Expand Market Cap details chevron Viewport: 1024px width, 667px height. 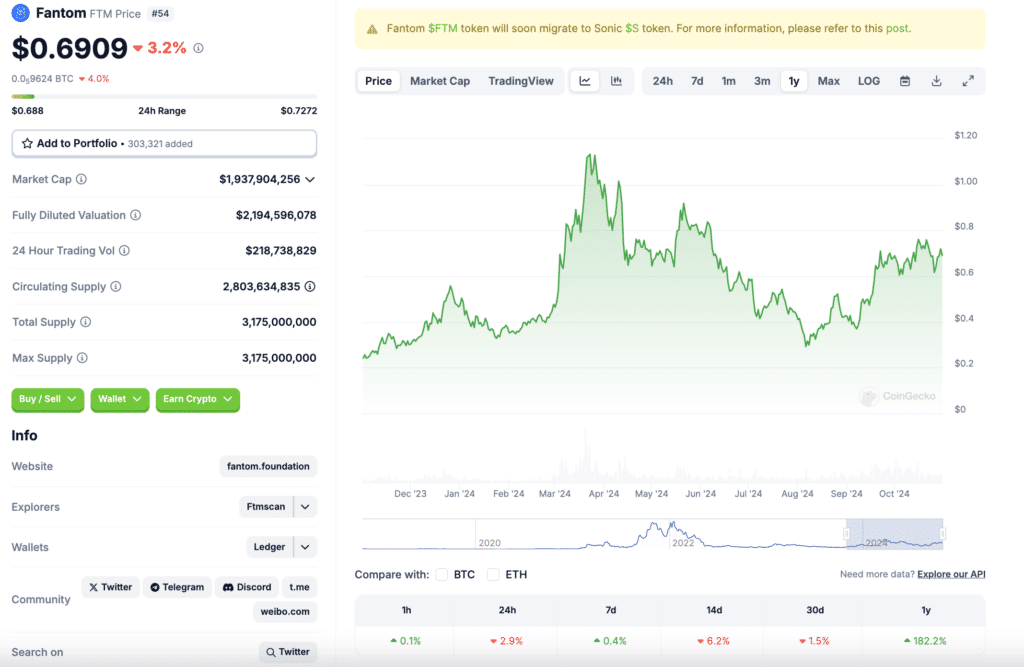tap(310, 180)
